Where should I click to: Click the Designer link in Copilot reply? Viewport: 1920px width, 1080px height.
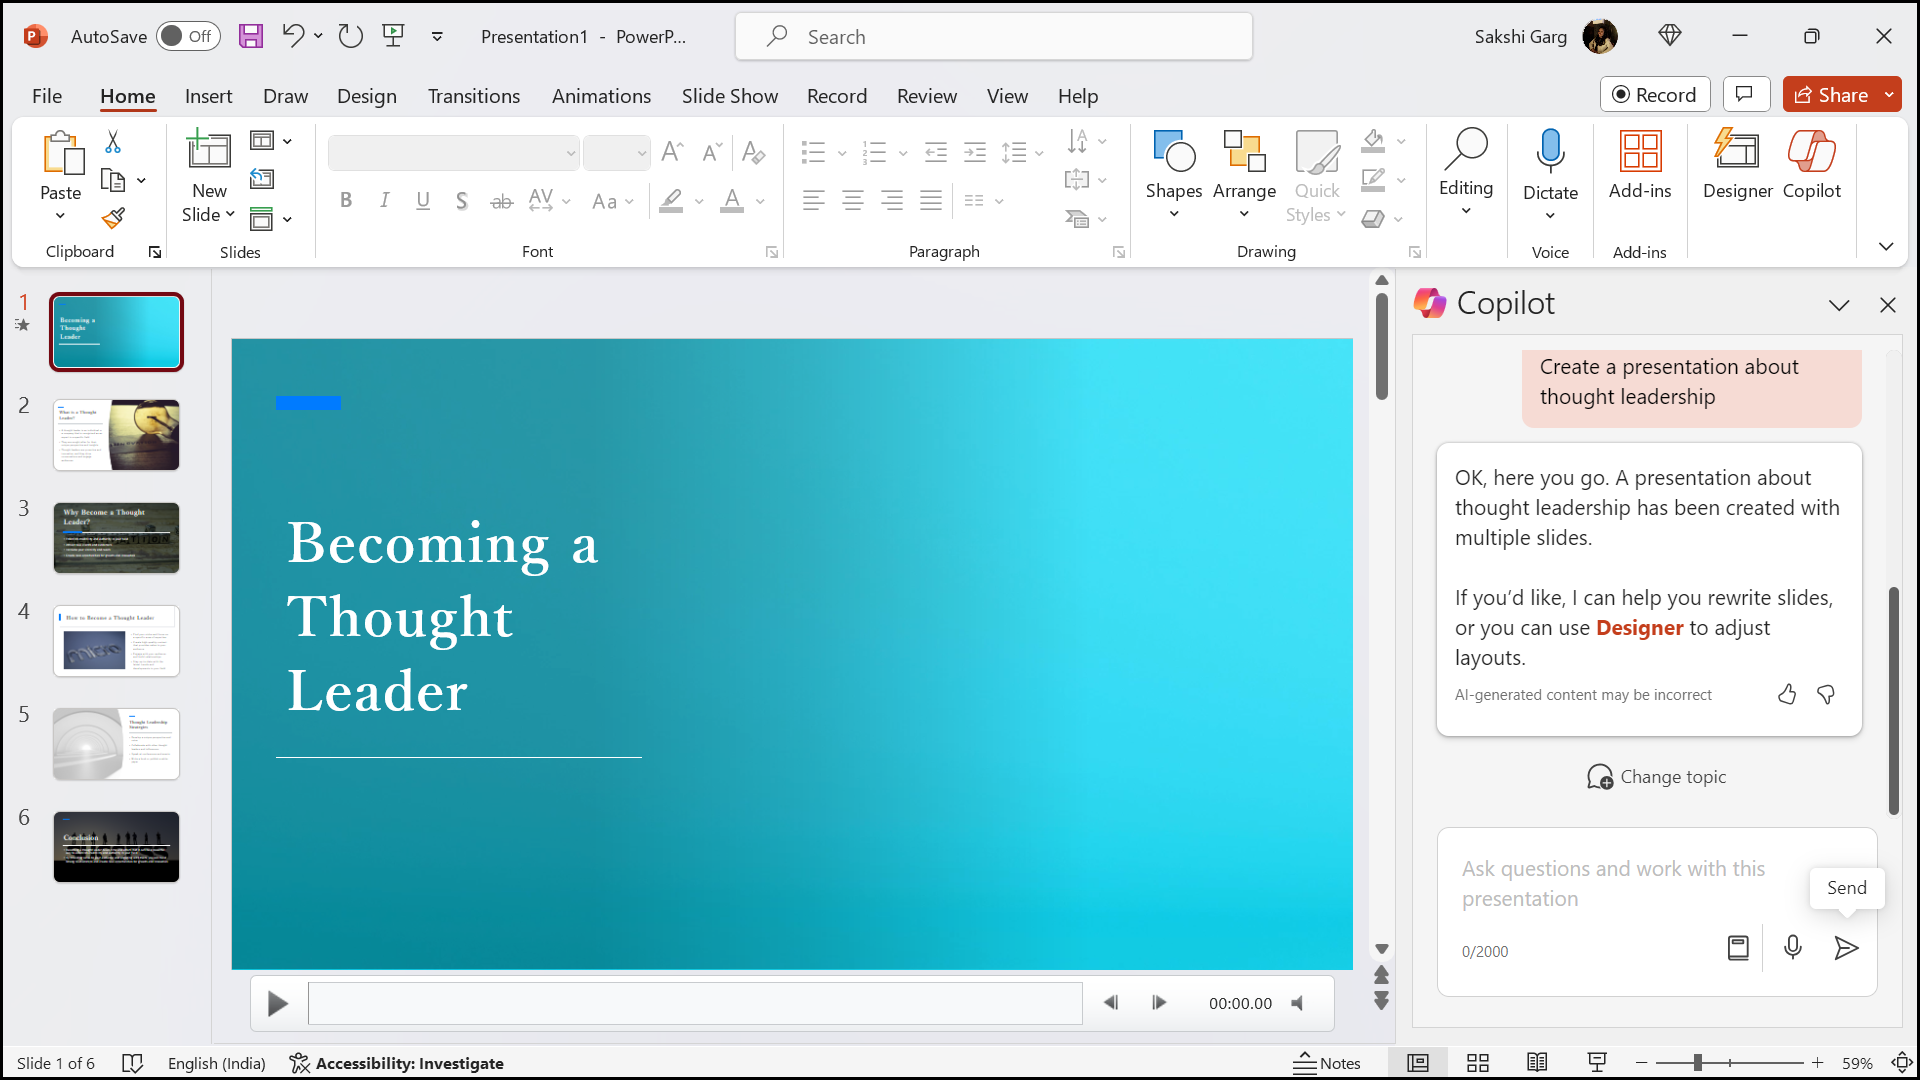click(1639, 628)
